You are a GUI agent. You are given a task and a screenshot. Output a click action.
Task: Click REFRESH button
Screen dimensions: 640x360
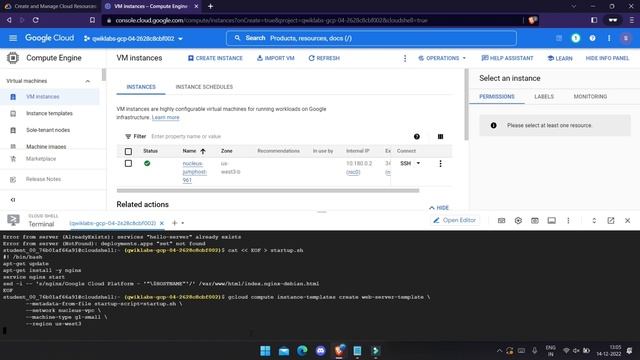(324, 58)
